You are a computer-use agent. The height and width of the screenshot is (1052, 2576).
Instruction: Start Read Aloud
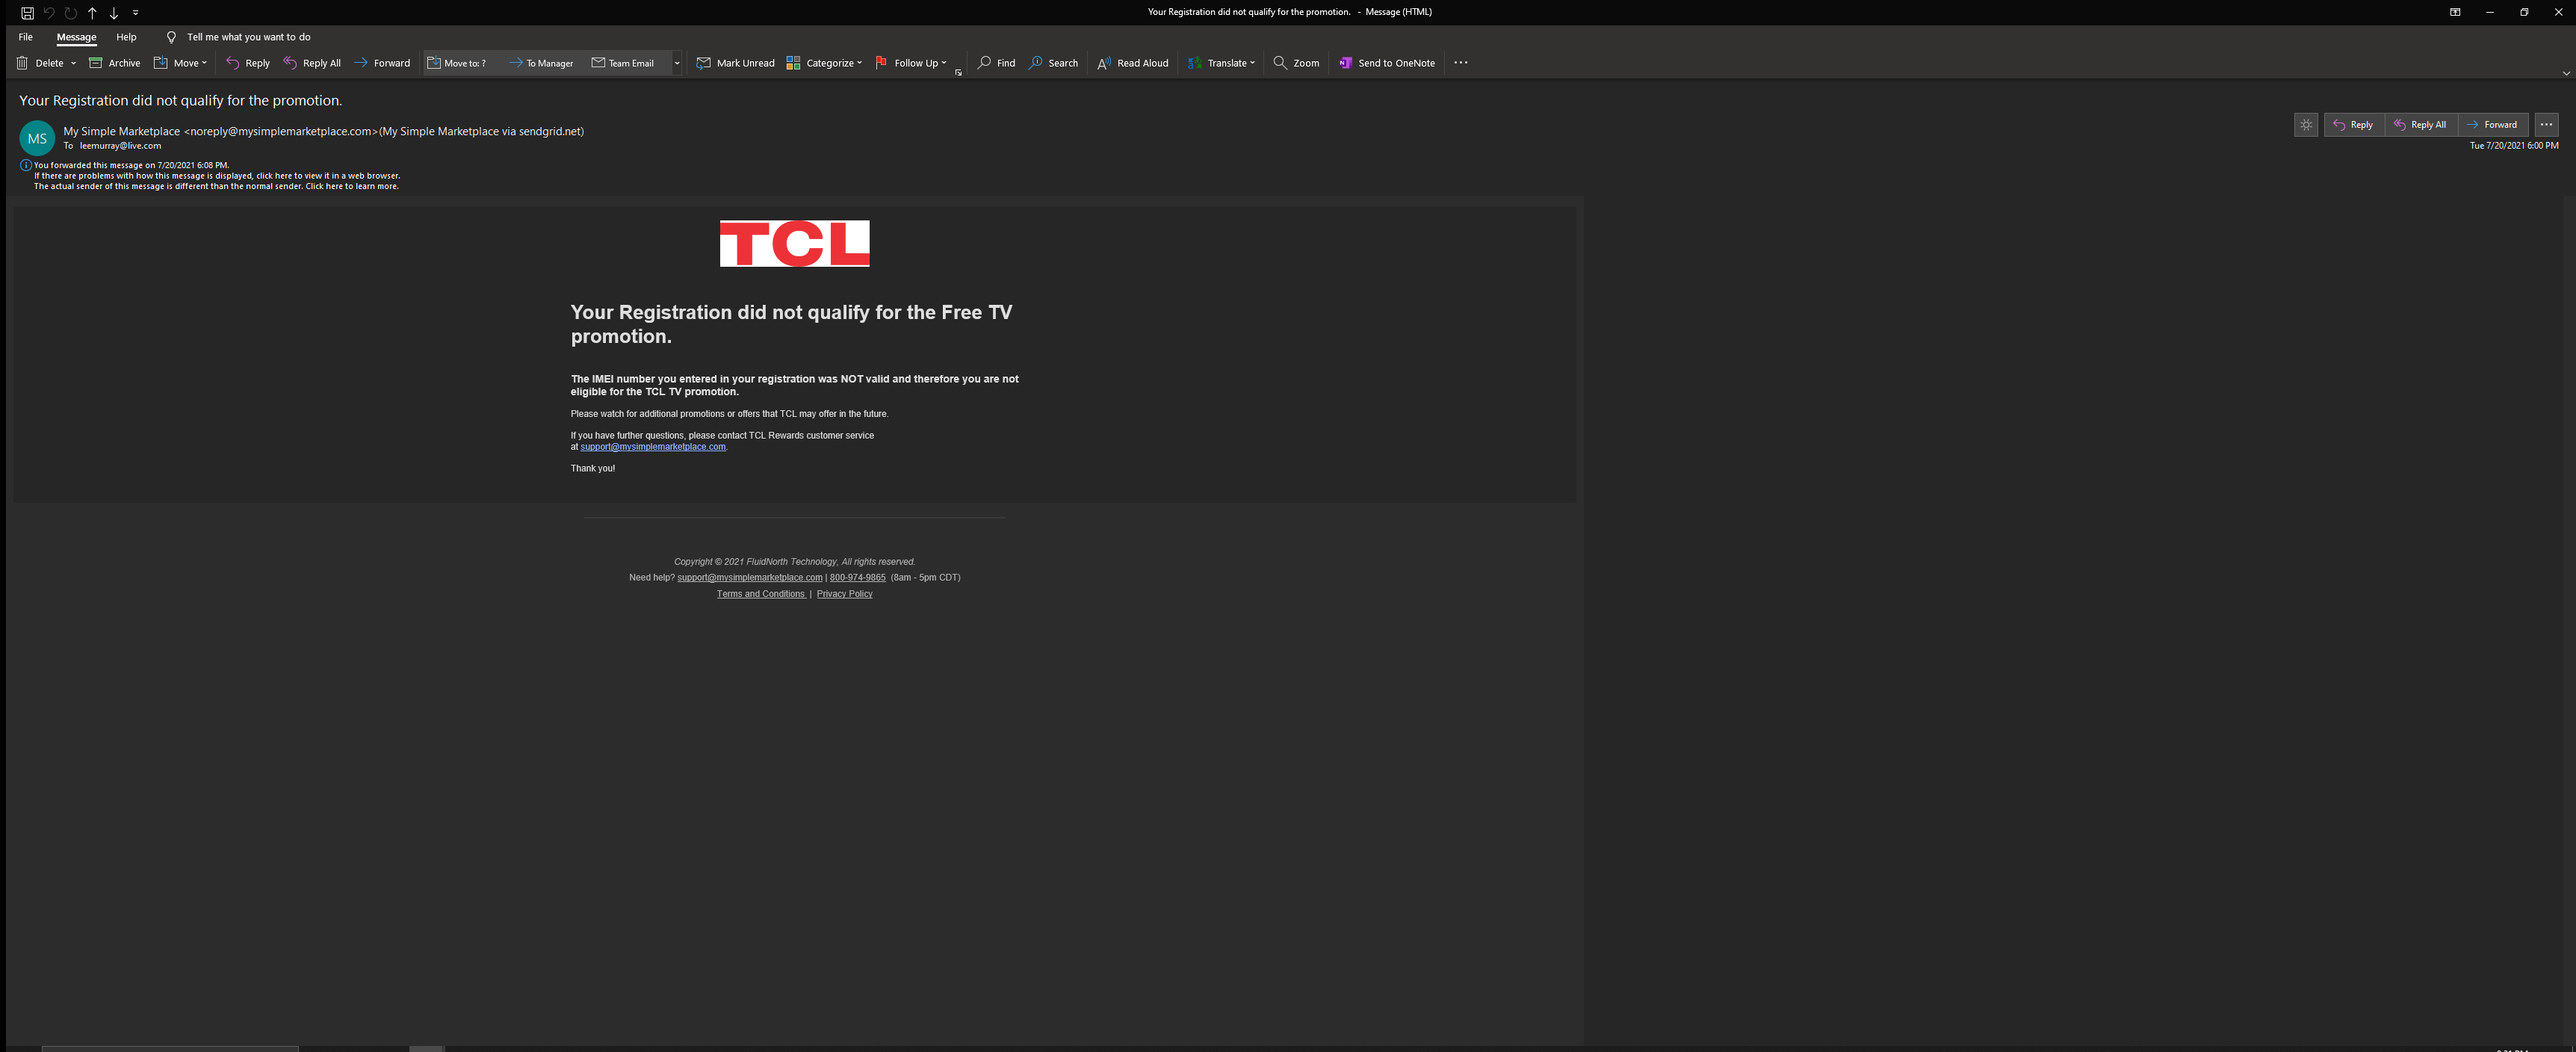click(1132, 63)
